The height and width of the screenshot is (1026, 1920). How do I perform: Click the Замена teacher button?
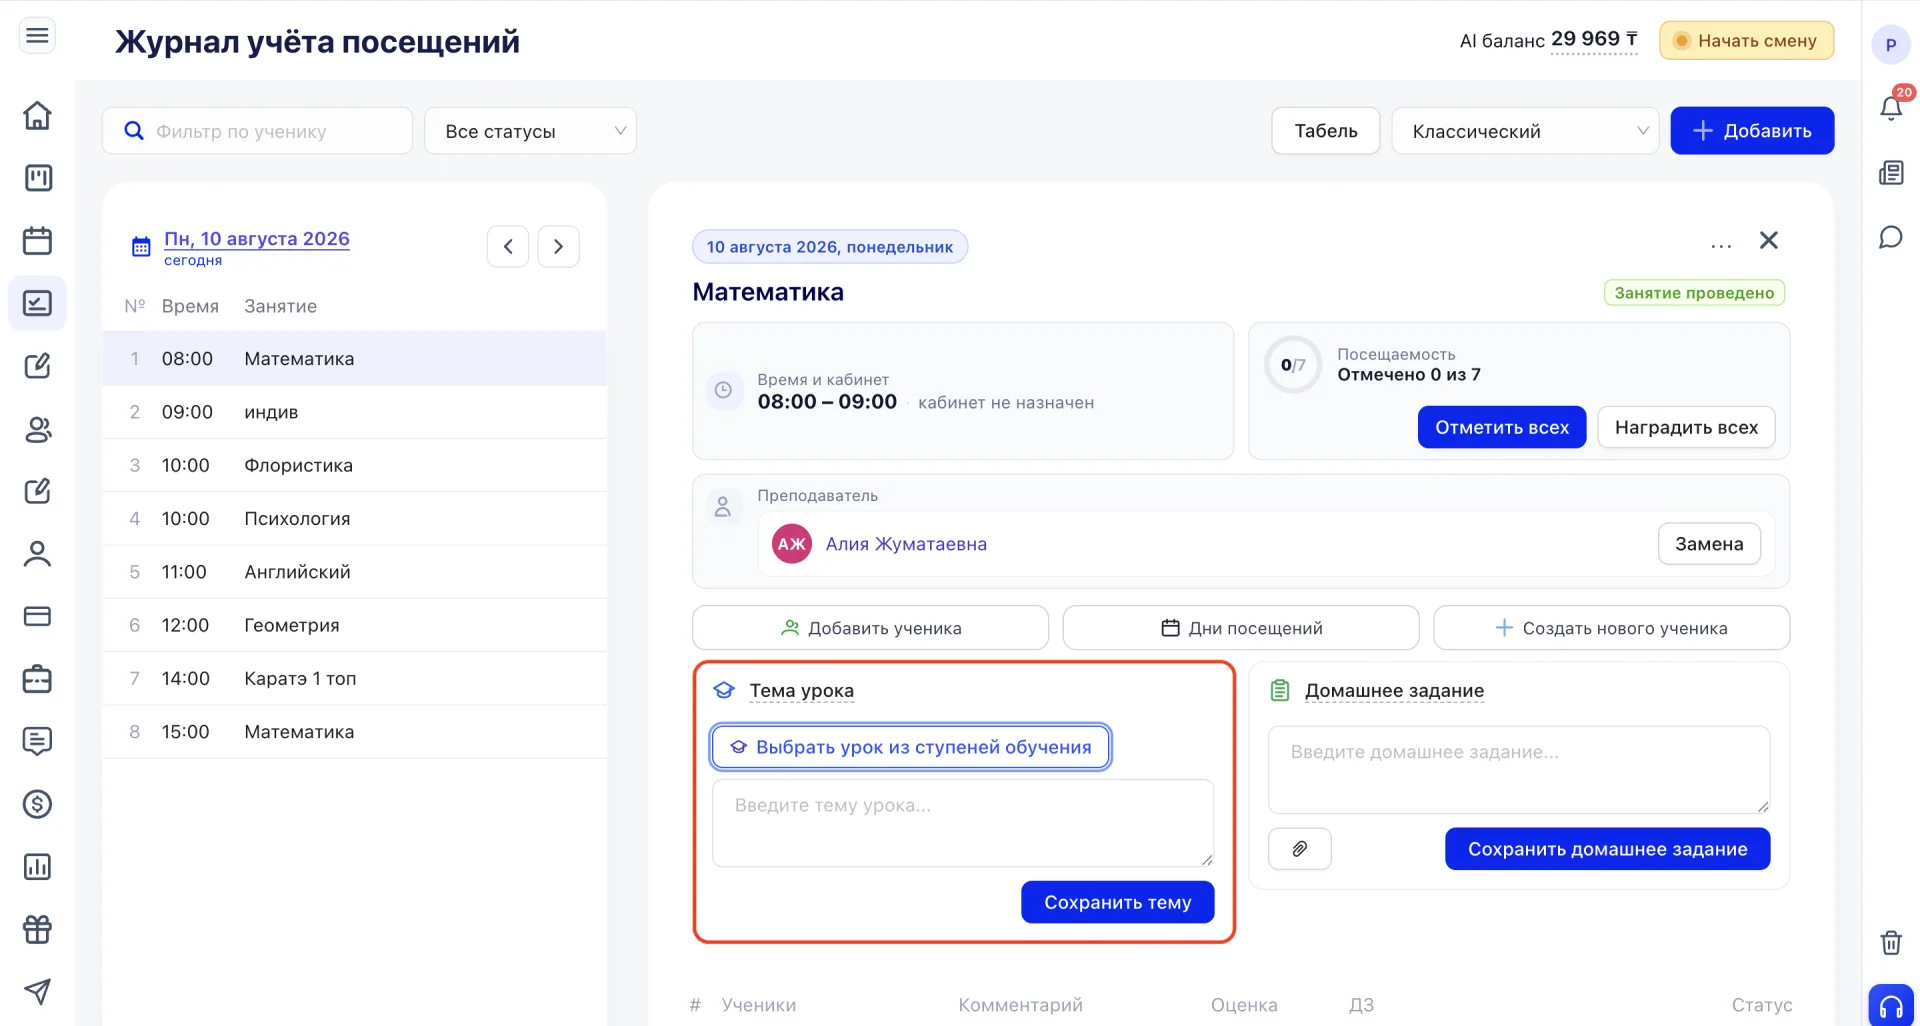(x=1709, y=544)
